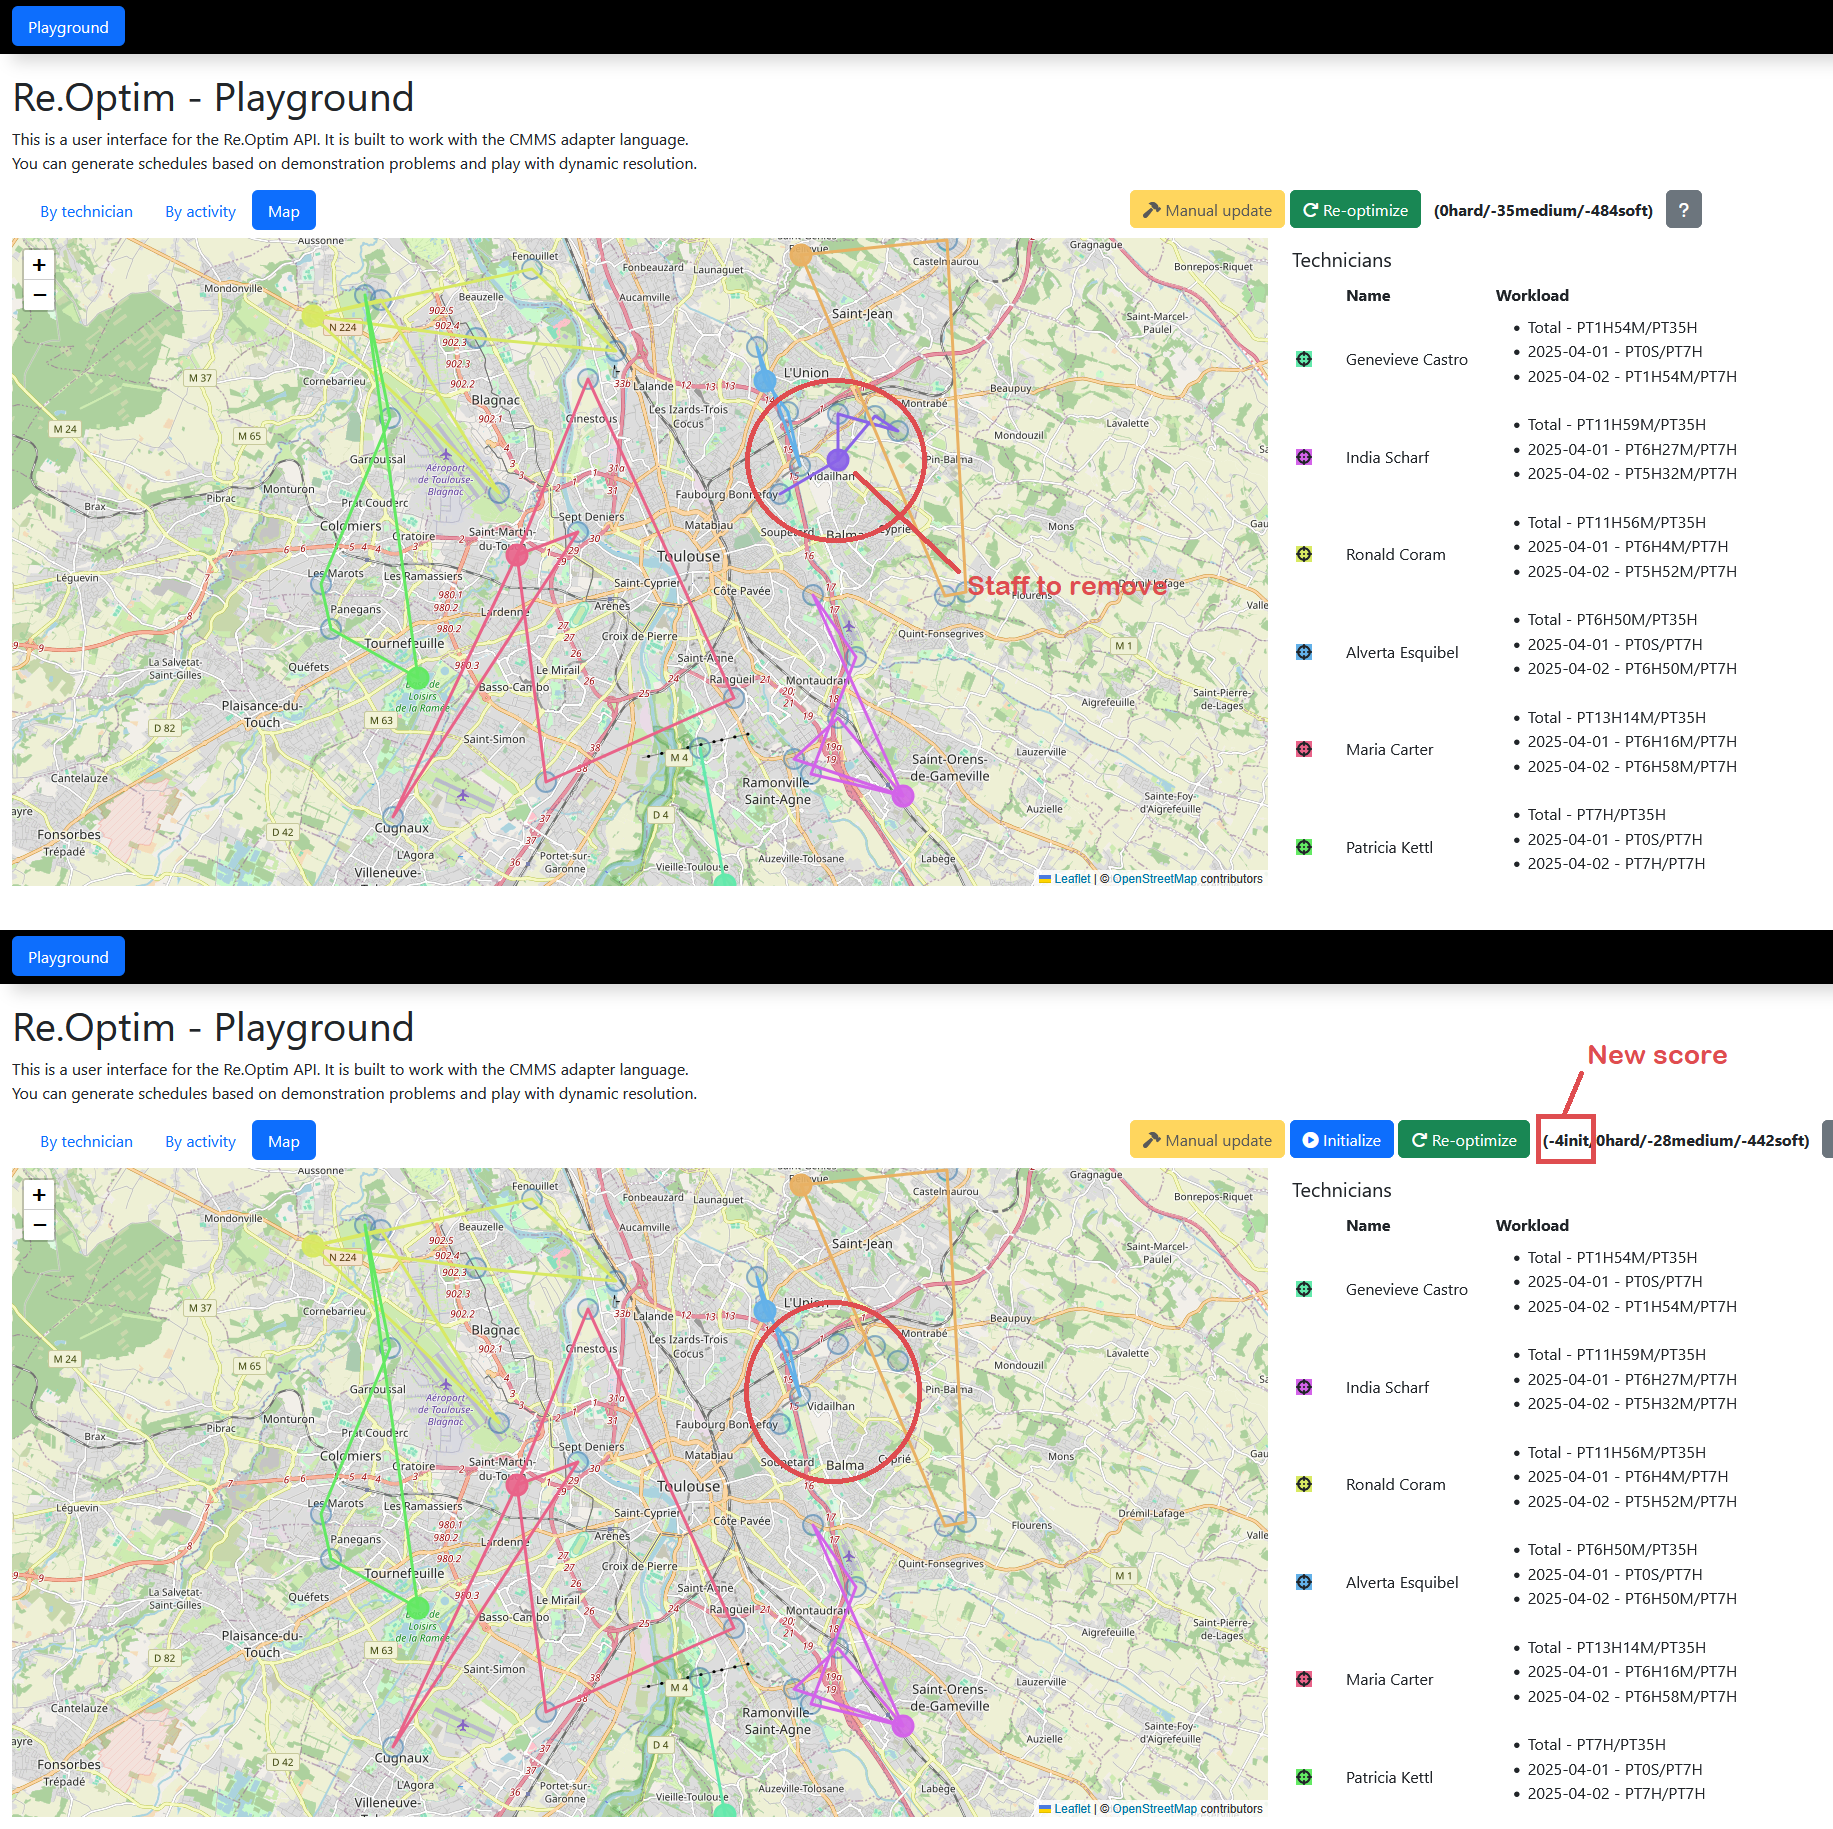Open the OpenStreetMap link on top map

pyautogui.click(x=1154, y=879)
